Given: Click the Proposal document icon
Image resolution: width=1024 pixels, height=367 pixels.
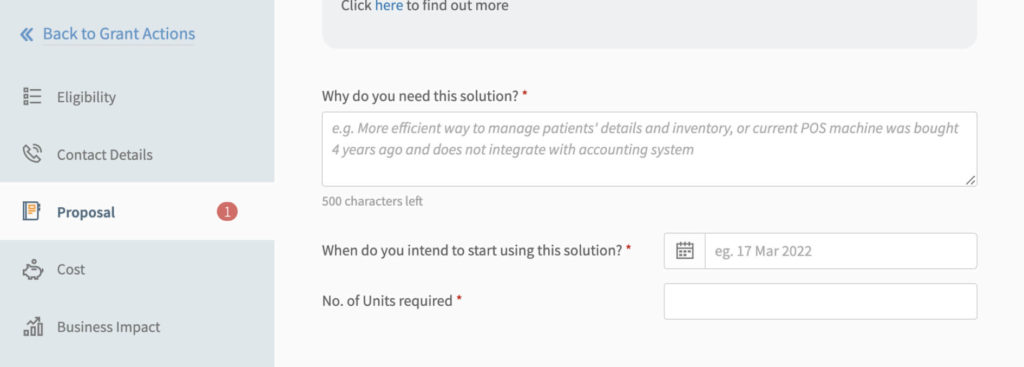Looking at the screenshot, I should click(31, 211).
